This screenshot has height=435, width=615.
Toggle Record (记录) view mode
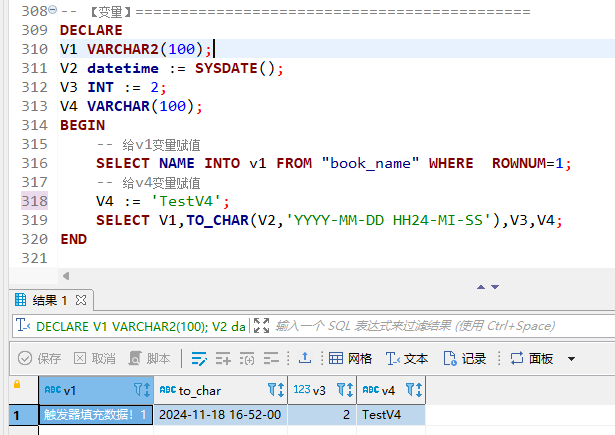click(465, 358)
